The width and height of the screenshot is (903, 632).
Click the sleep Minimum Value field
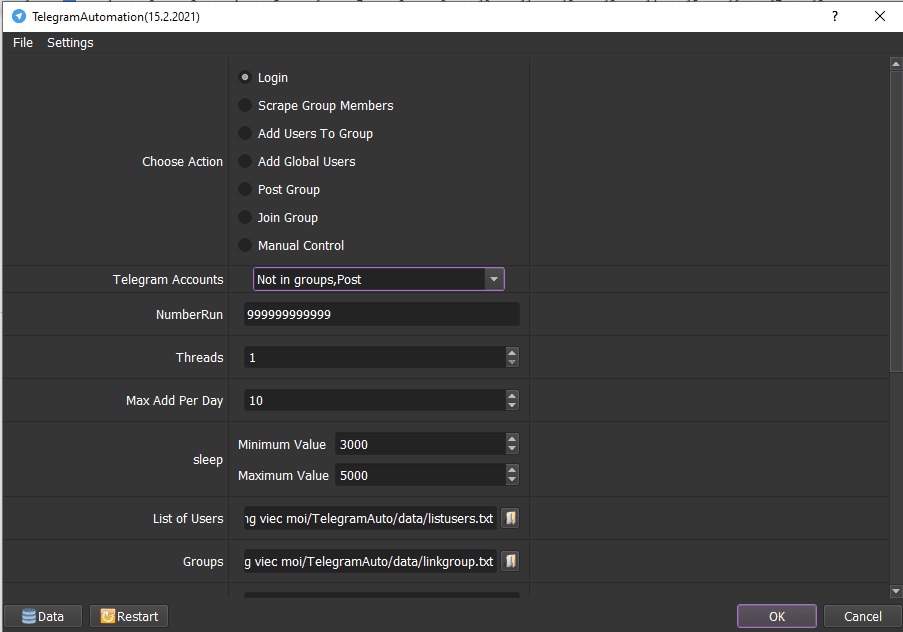tap(420, 444)
